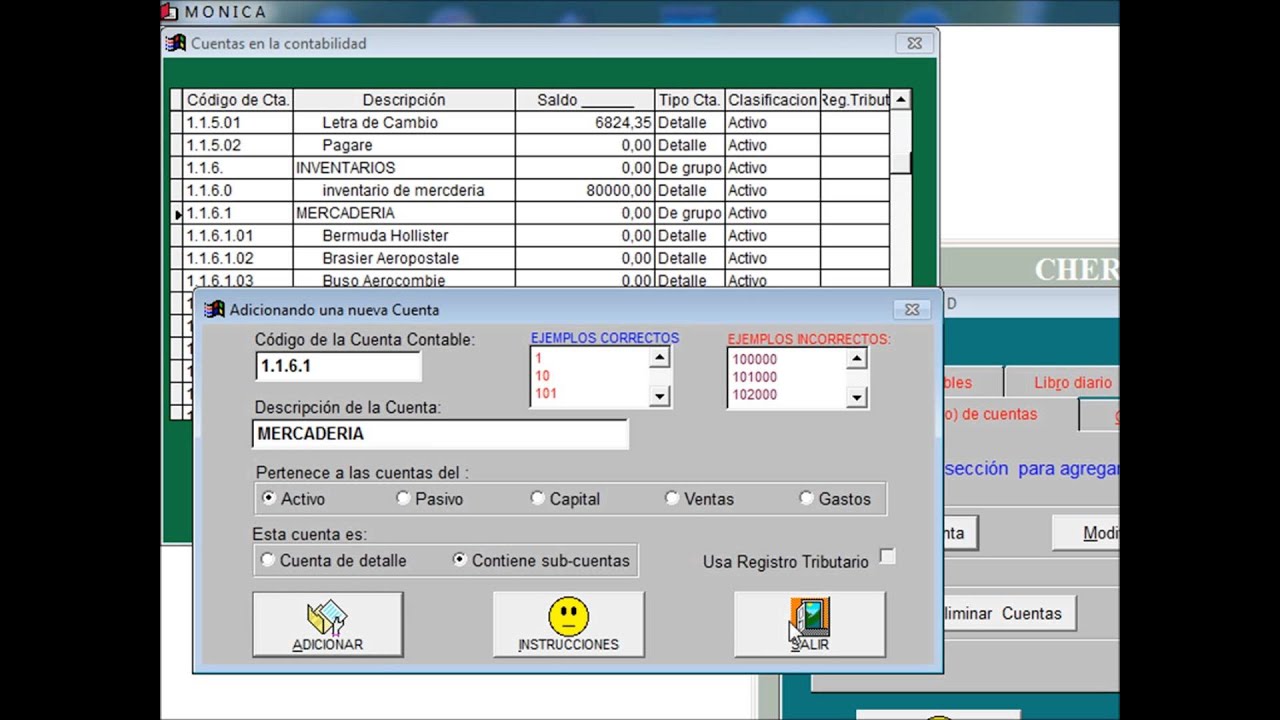Select example 10 in Ejemplos Correctos
This screenshot has height=720, width=1280.
(542, 376)
